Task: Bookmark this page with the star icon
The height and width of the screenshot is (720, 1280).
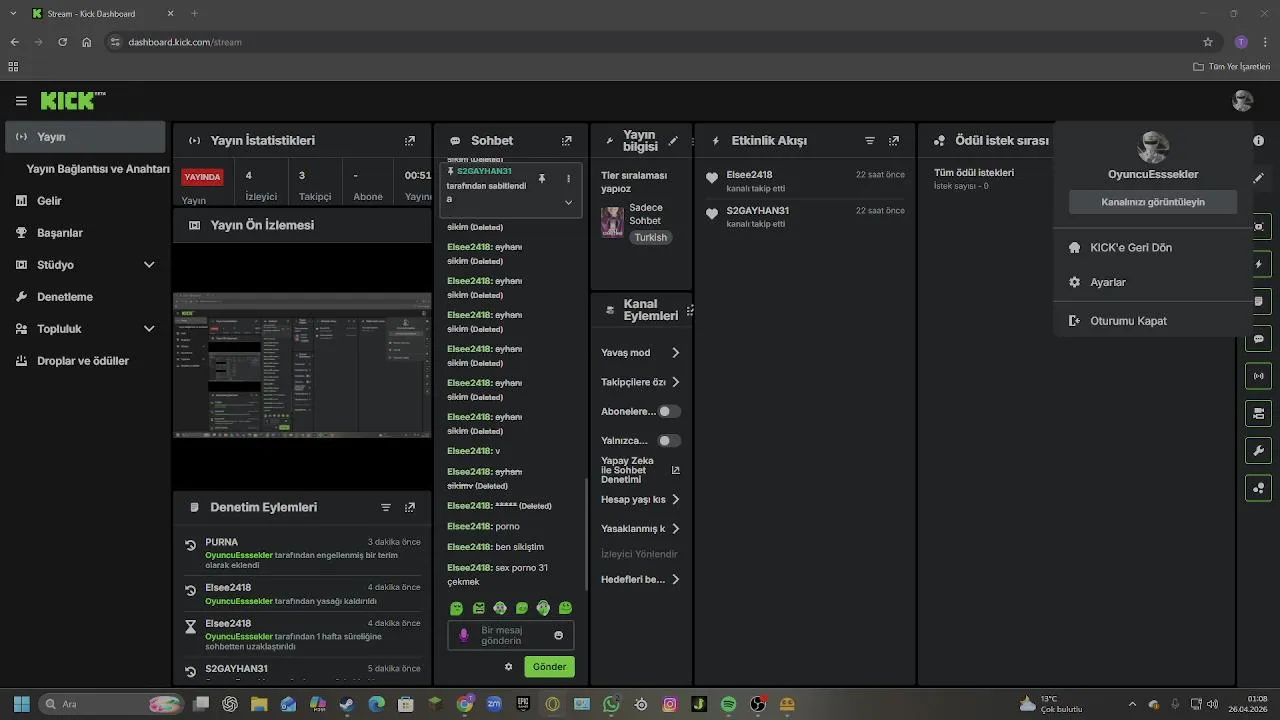Action: (1208, 42)
